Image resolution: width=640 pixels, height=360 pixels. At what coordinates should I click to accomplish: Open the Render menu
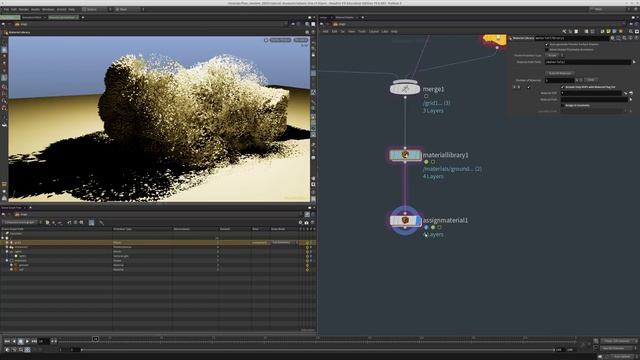tap(24, 9)
